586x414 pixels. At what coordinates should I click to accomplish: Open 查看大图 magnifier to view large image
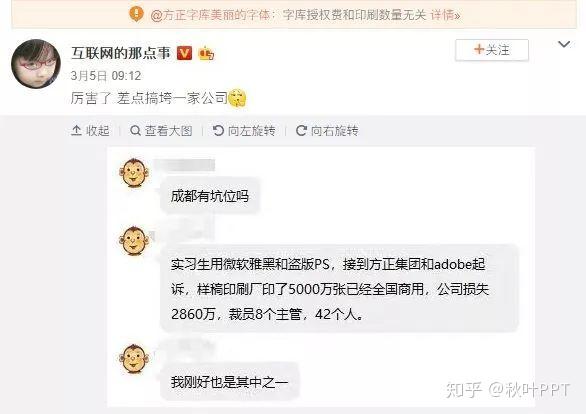(x=161, y=131)
